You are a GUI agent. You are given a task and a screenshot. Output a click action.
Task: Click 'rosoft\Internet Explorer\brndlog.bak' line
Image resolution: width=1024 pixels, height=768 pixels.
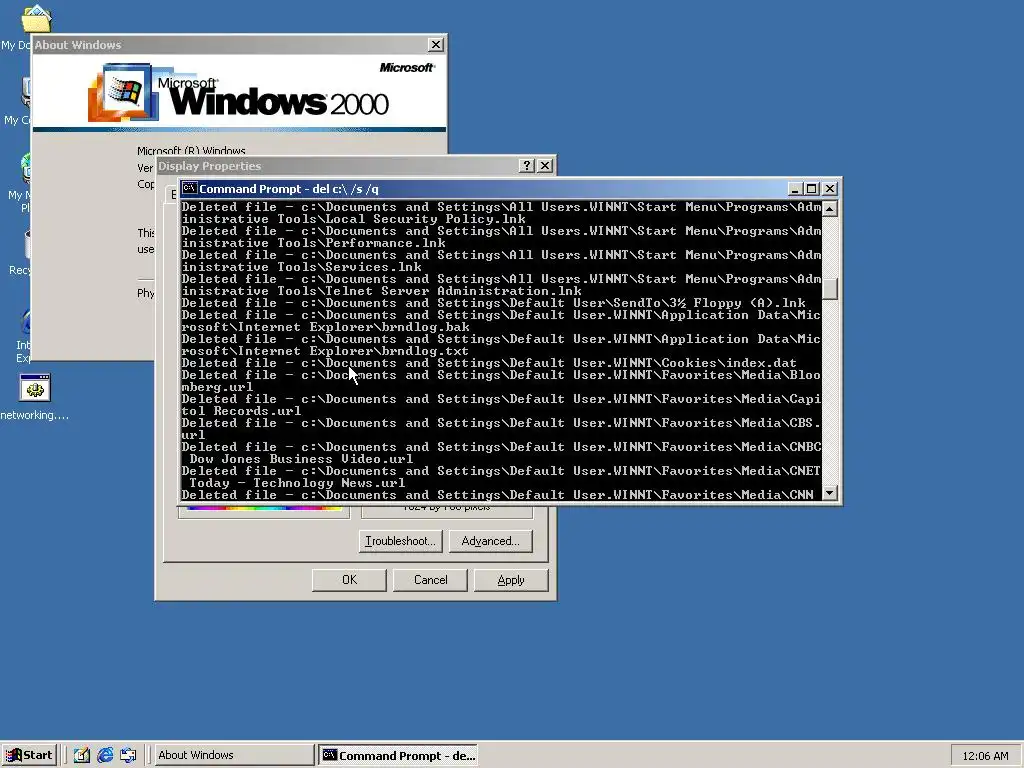(325, 327)
